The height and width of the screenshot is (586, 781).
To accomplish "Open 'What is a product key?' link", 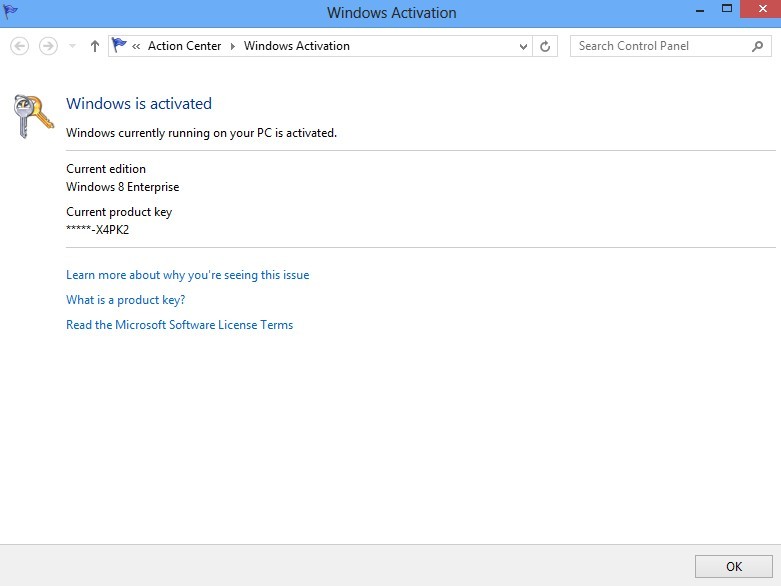I will [125, 300].
